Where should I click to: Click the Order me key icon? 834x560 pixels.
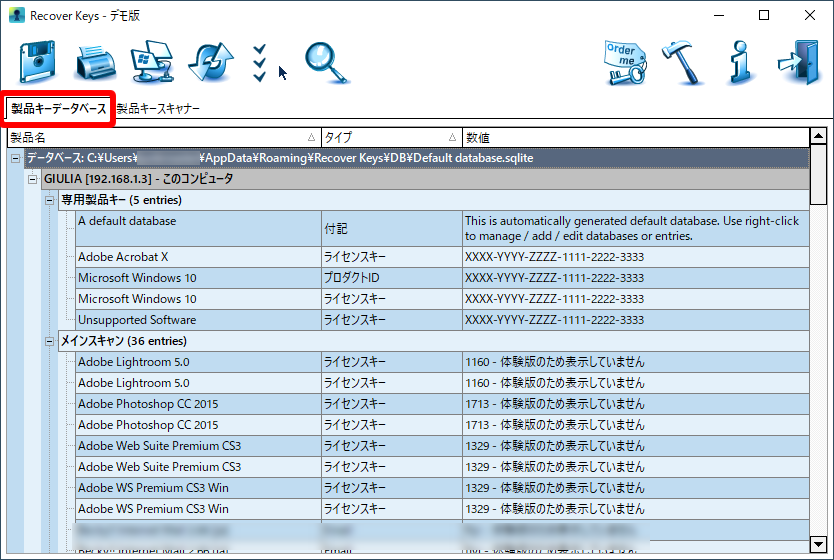tap(625, 62)
